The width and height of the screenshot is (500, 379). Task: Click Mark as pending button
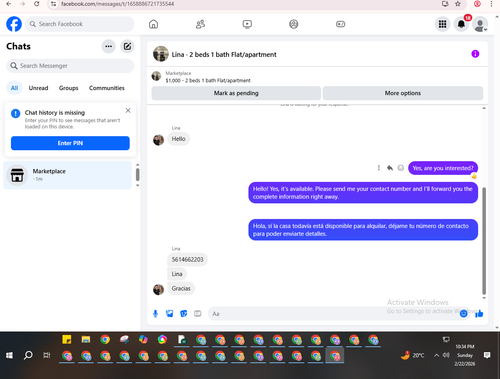[x=236, y=93]
